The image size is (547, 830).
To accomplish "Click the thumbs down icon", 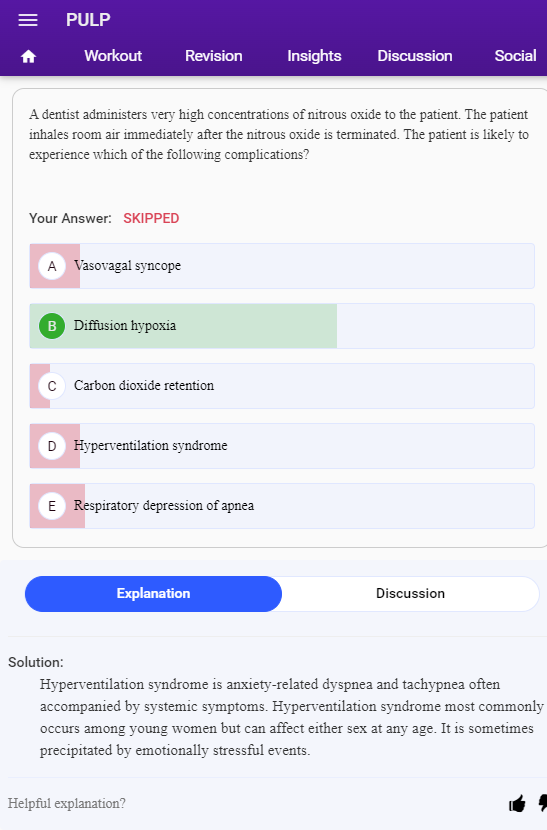I will [x=543, y=804].
